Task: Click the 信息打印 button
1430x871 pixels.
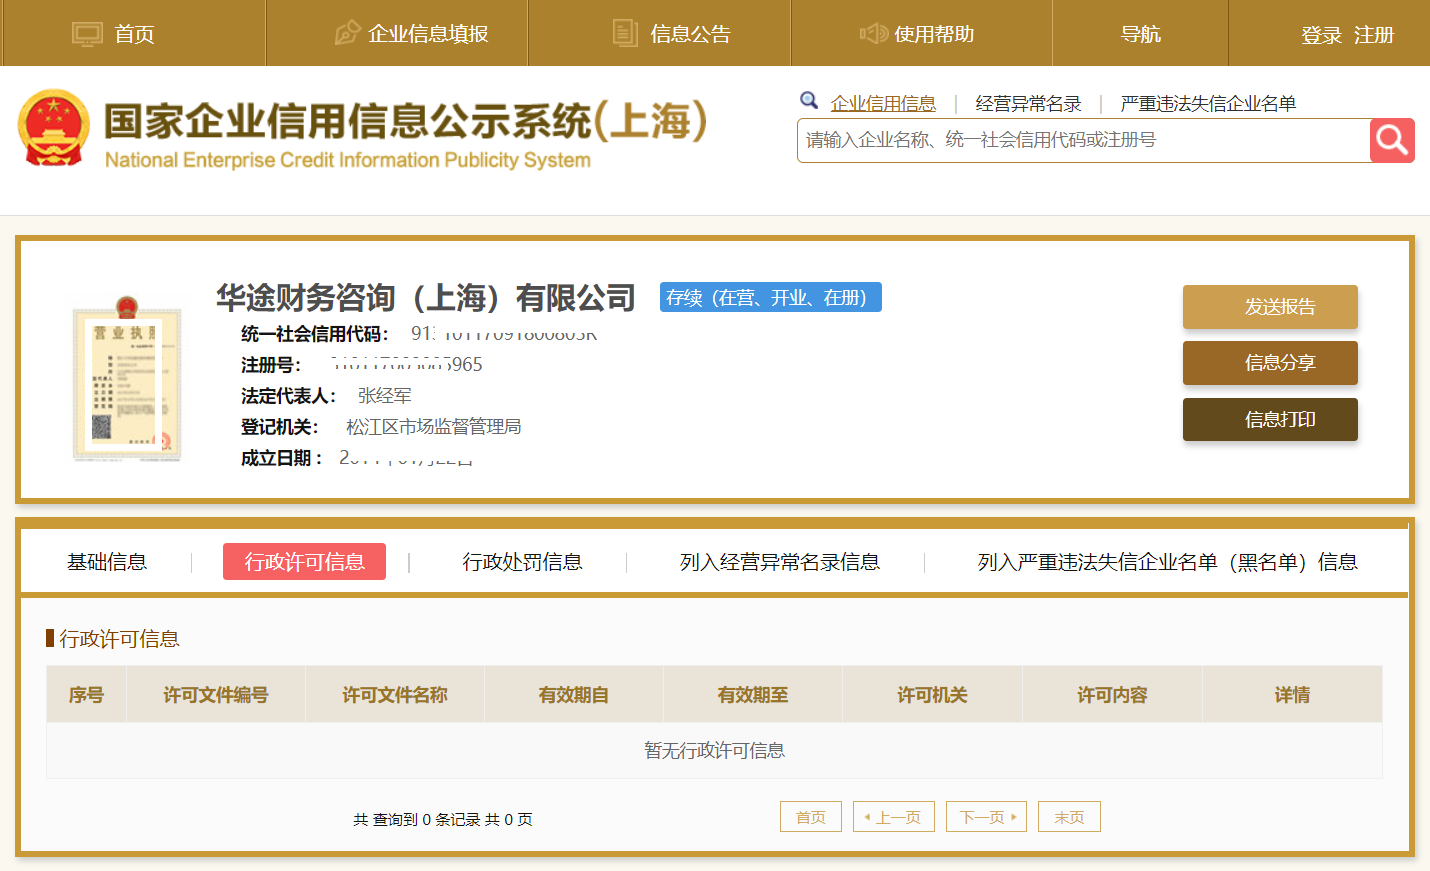Action: tap(1270, 419)
